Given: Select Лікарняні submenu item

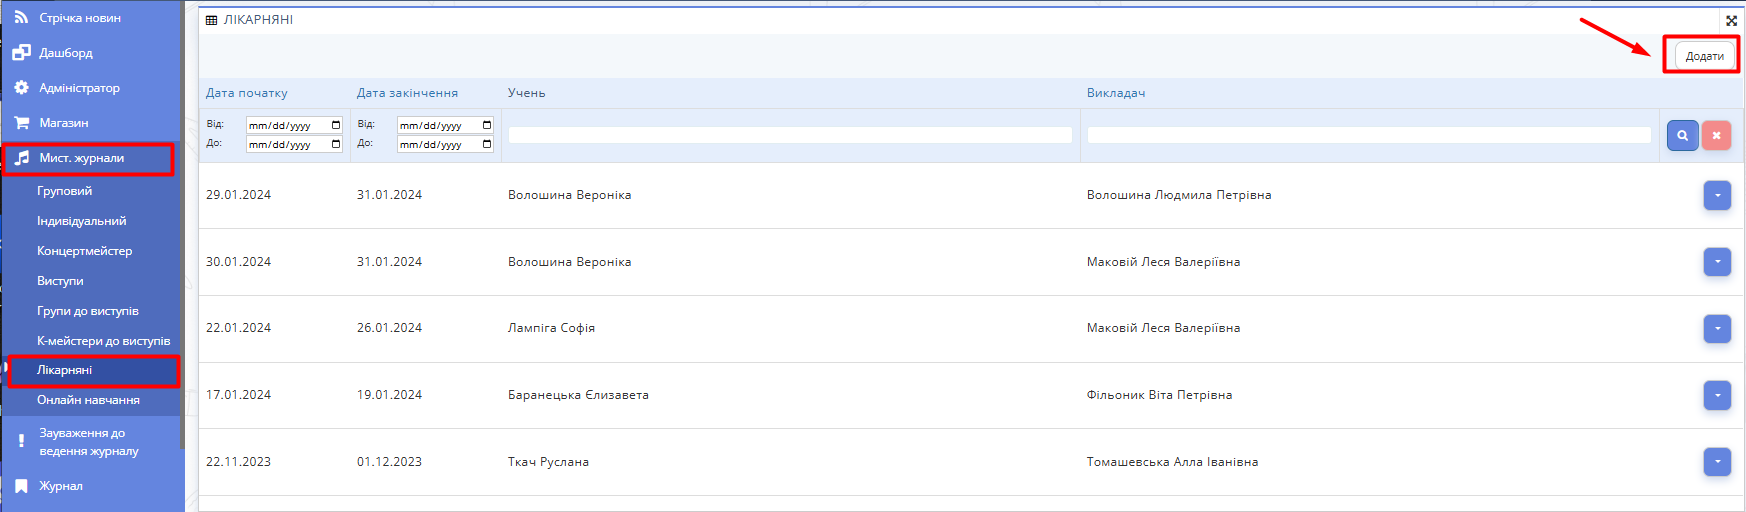Looking at the screenshot, I should tap(65, 370).
